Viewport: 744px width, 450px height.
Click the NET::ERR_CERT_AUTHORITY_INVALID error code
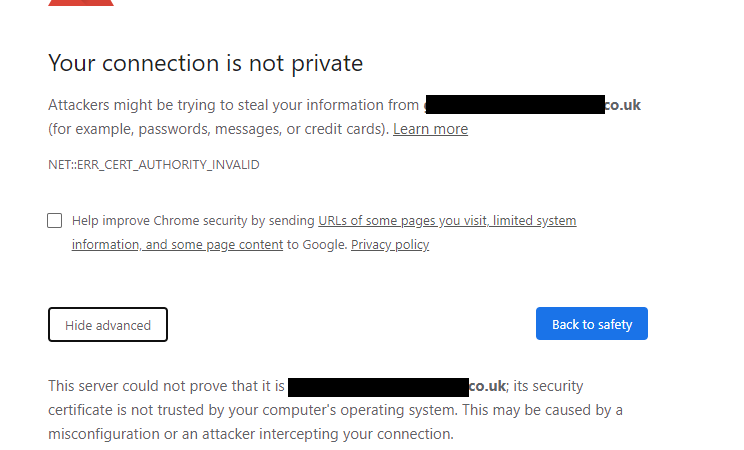(x=154, y=165)
